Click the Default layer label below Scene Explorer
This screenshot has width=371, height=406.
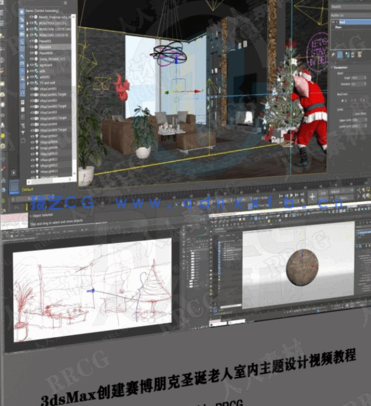26,190
